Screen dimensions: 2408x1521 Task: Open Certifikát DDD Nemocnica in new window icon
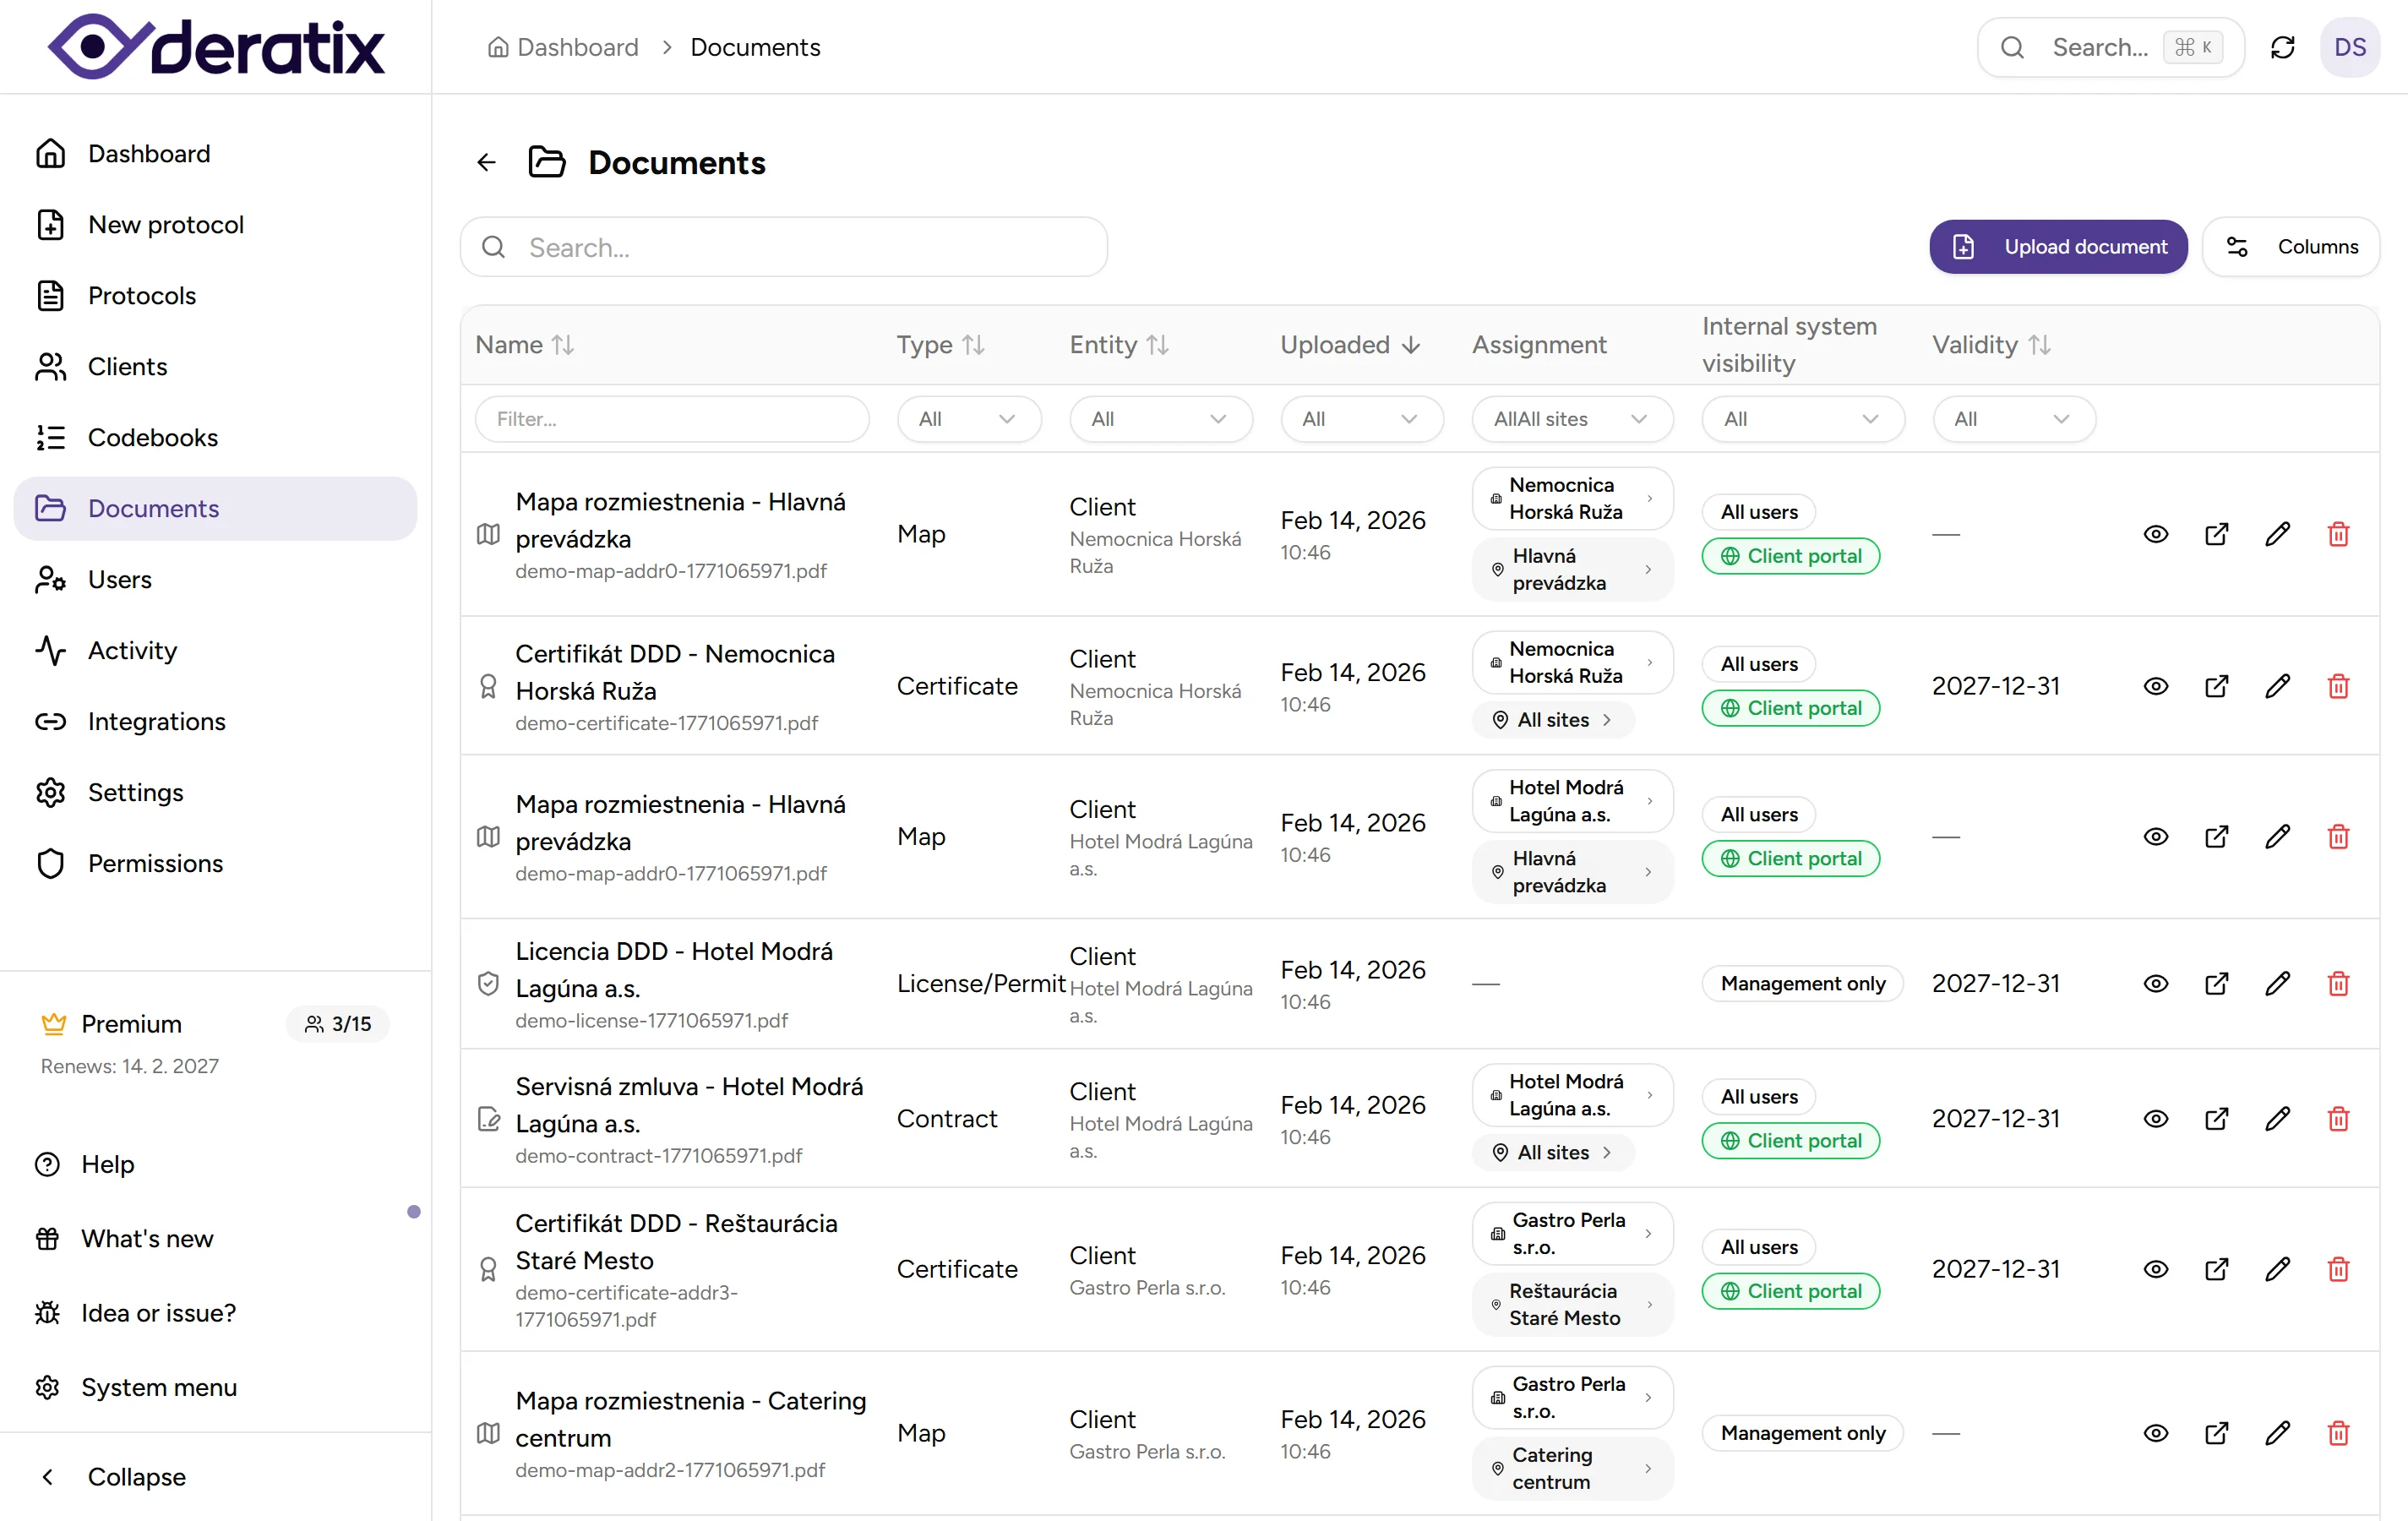2216,686
